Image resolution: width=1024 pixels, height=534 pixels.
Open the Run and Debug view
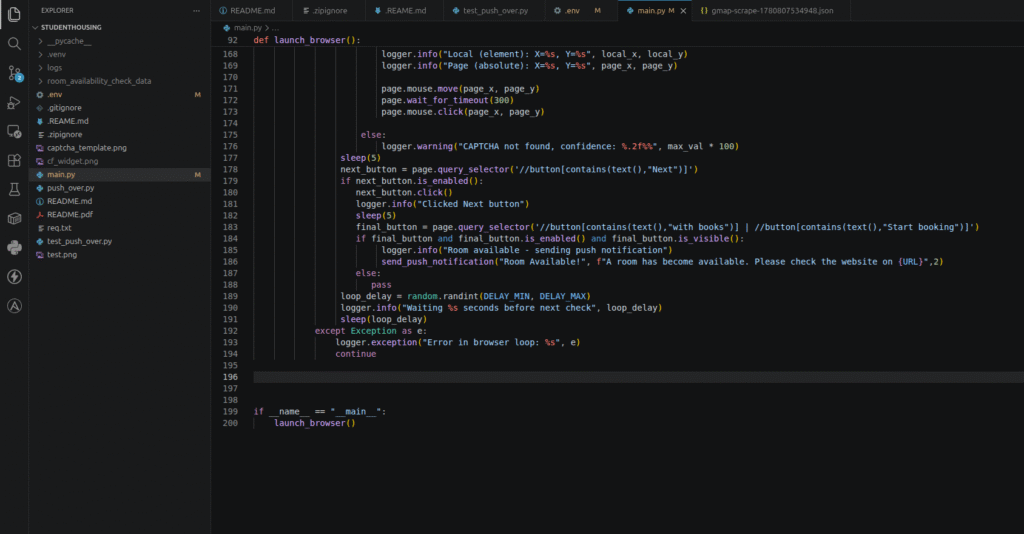[14, 102]
